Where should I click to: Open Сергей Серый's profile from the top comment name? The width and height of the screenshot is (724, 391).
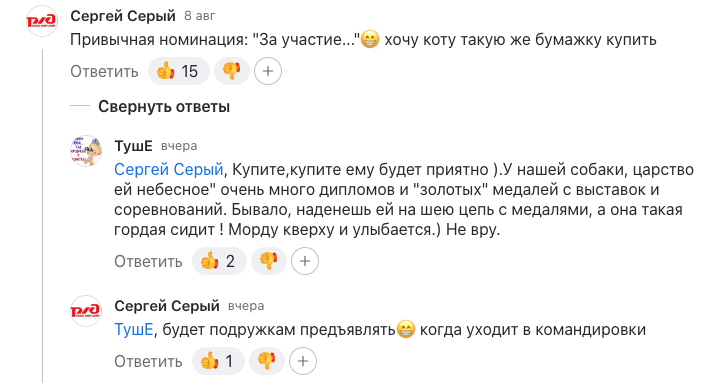123,16
